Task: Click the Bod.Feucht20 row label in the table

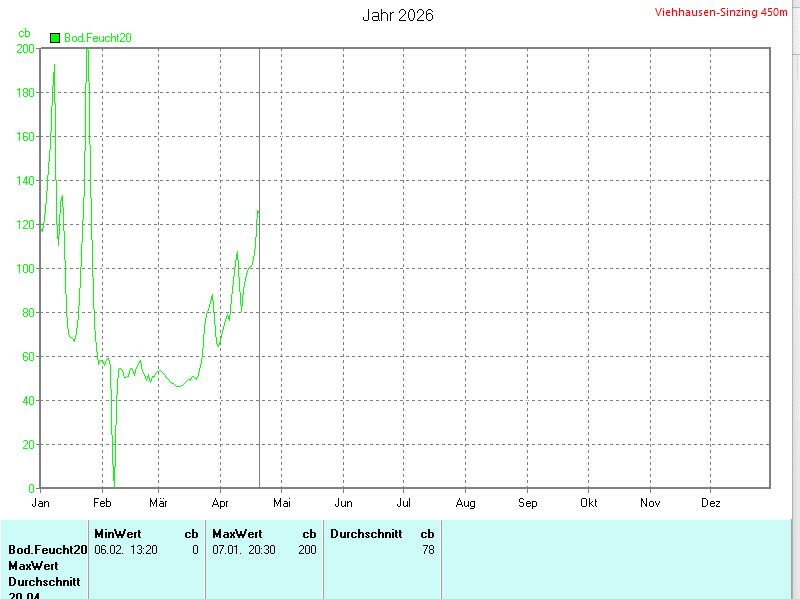Action: pos(48,550)
